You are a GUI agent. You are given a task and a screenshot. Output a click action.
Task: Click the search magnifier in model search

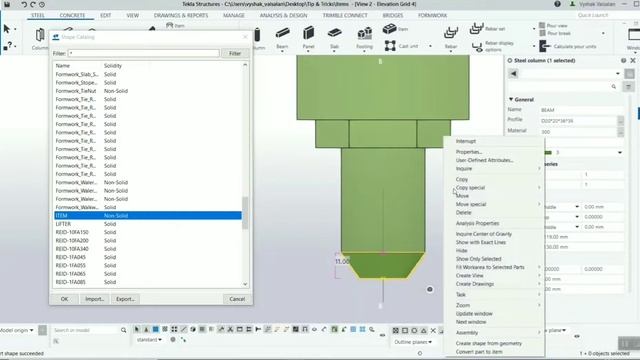click(123, 330)
